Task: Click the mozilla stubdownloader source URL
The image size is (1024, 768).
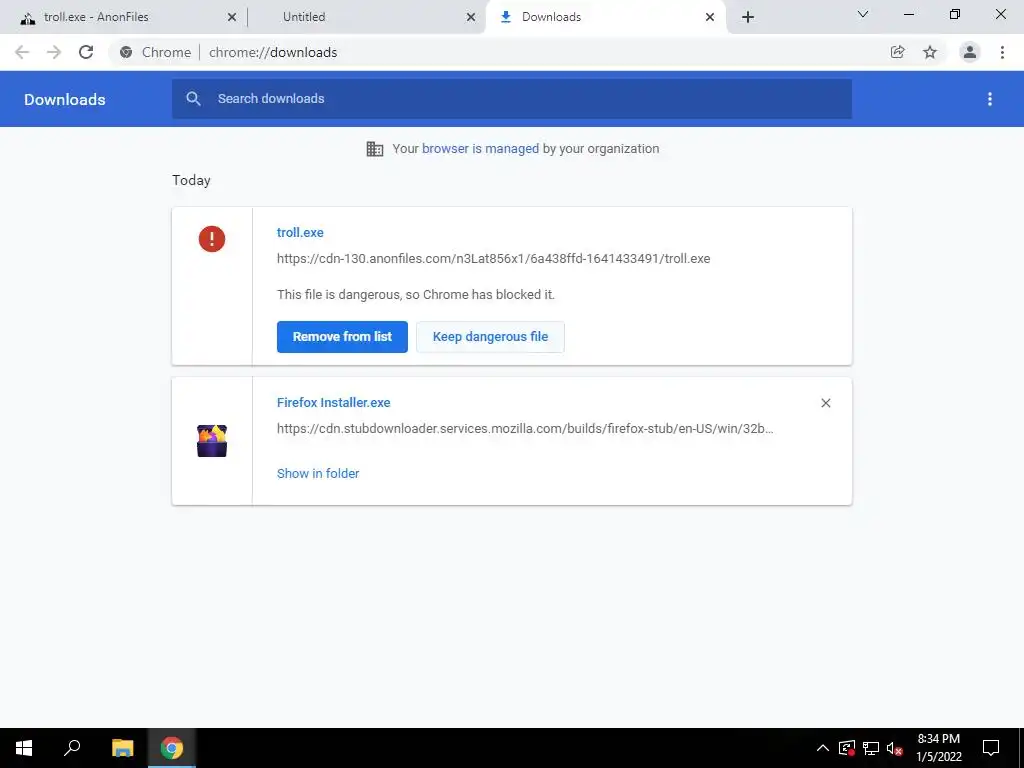Action: tap(525, 429)
